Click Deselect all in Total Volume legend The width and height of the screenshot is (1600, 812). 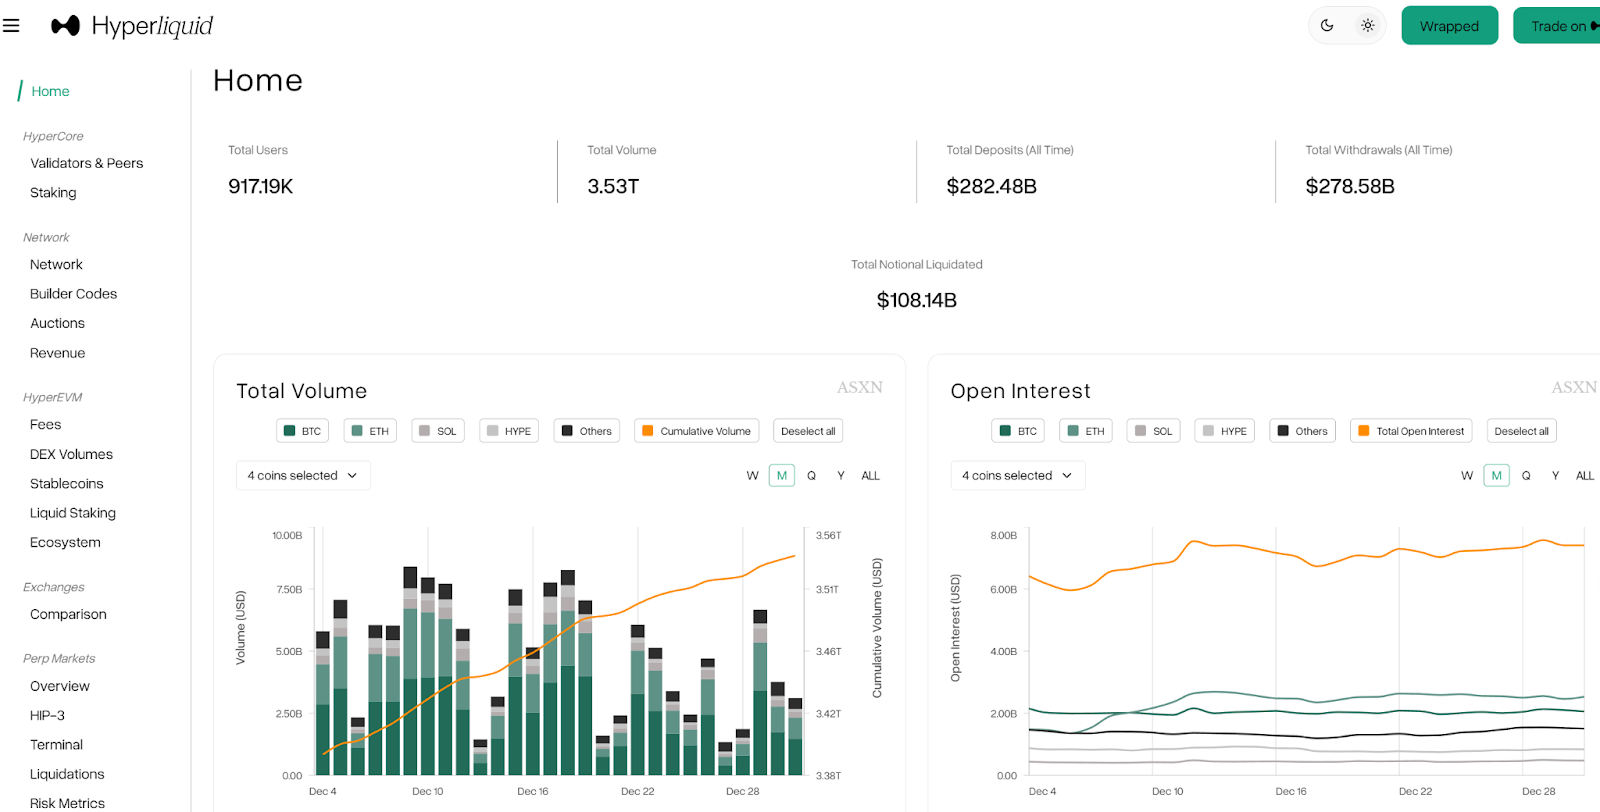808,431
